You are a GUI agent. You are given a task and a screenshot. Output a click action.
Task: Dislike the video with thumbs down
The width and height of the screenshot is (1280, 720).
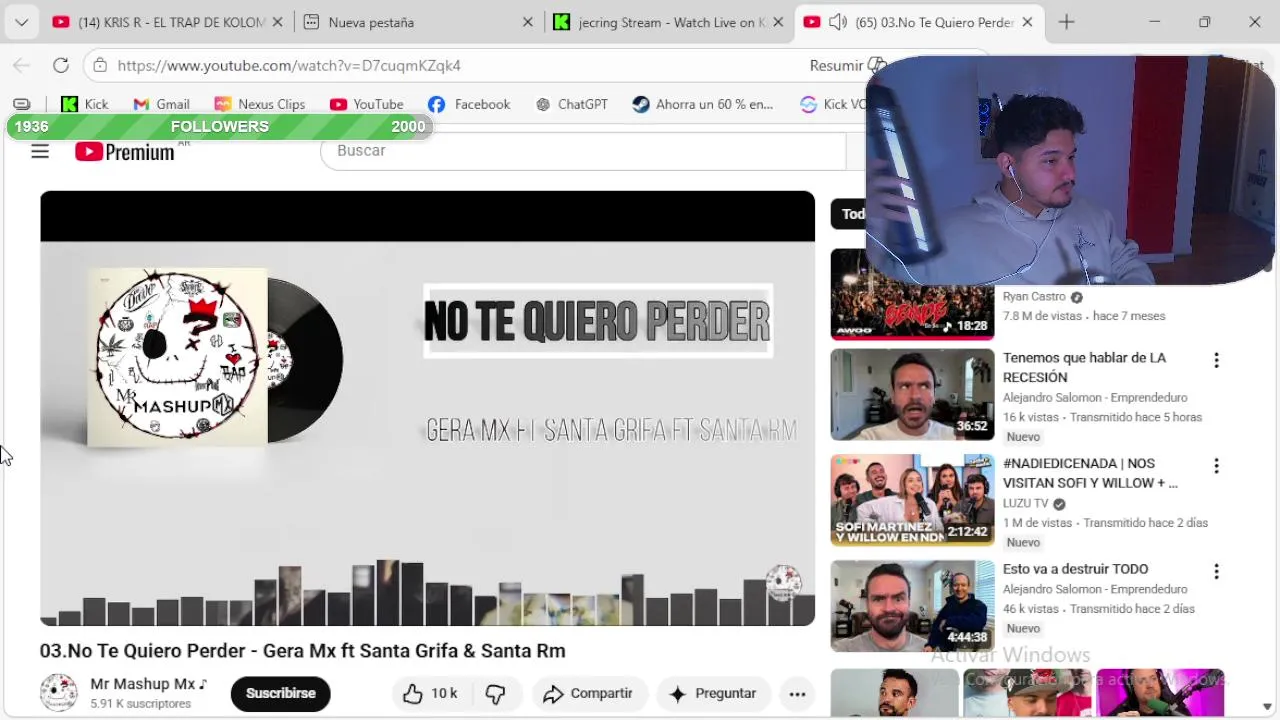[496, 693]
